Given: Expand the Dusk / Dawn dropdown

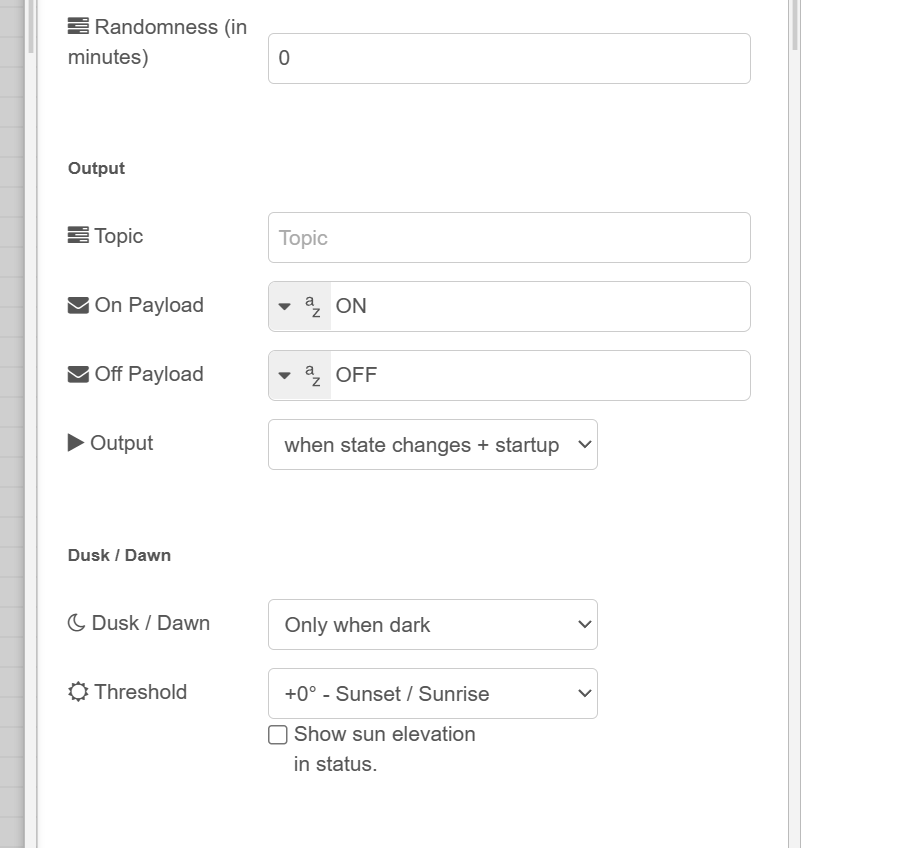Looking at the screenshot, I should [432, 625].
